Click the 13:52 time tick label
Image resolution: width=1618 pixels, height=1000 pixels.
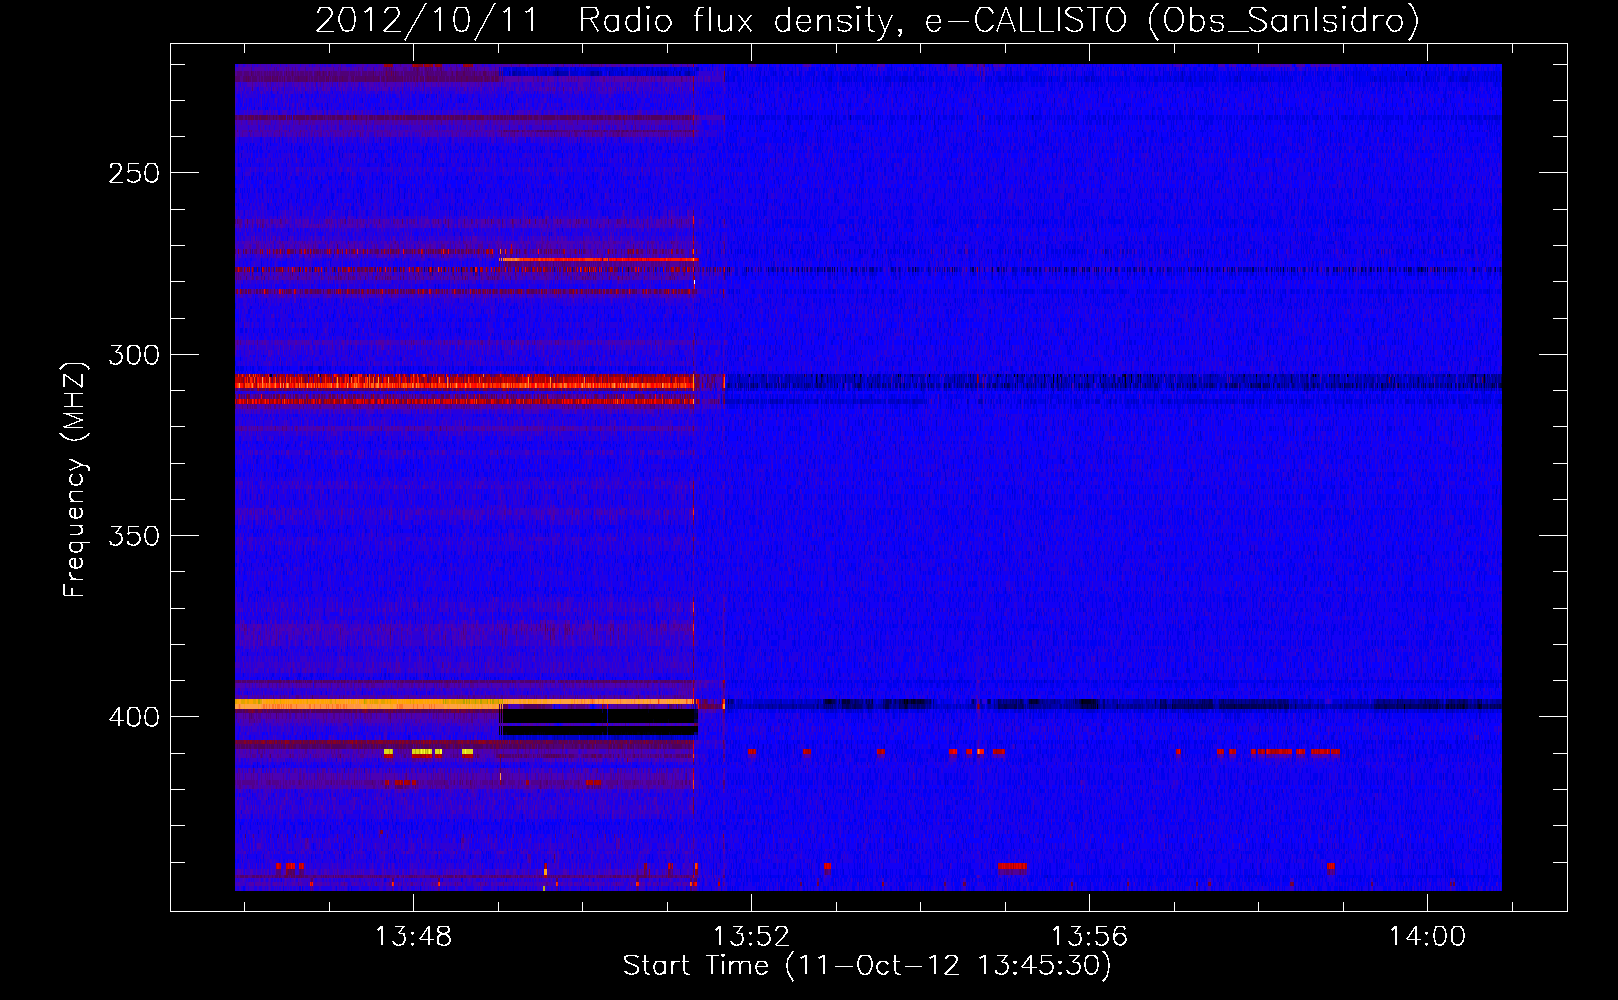coord(751,936)
